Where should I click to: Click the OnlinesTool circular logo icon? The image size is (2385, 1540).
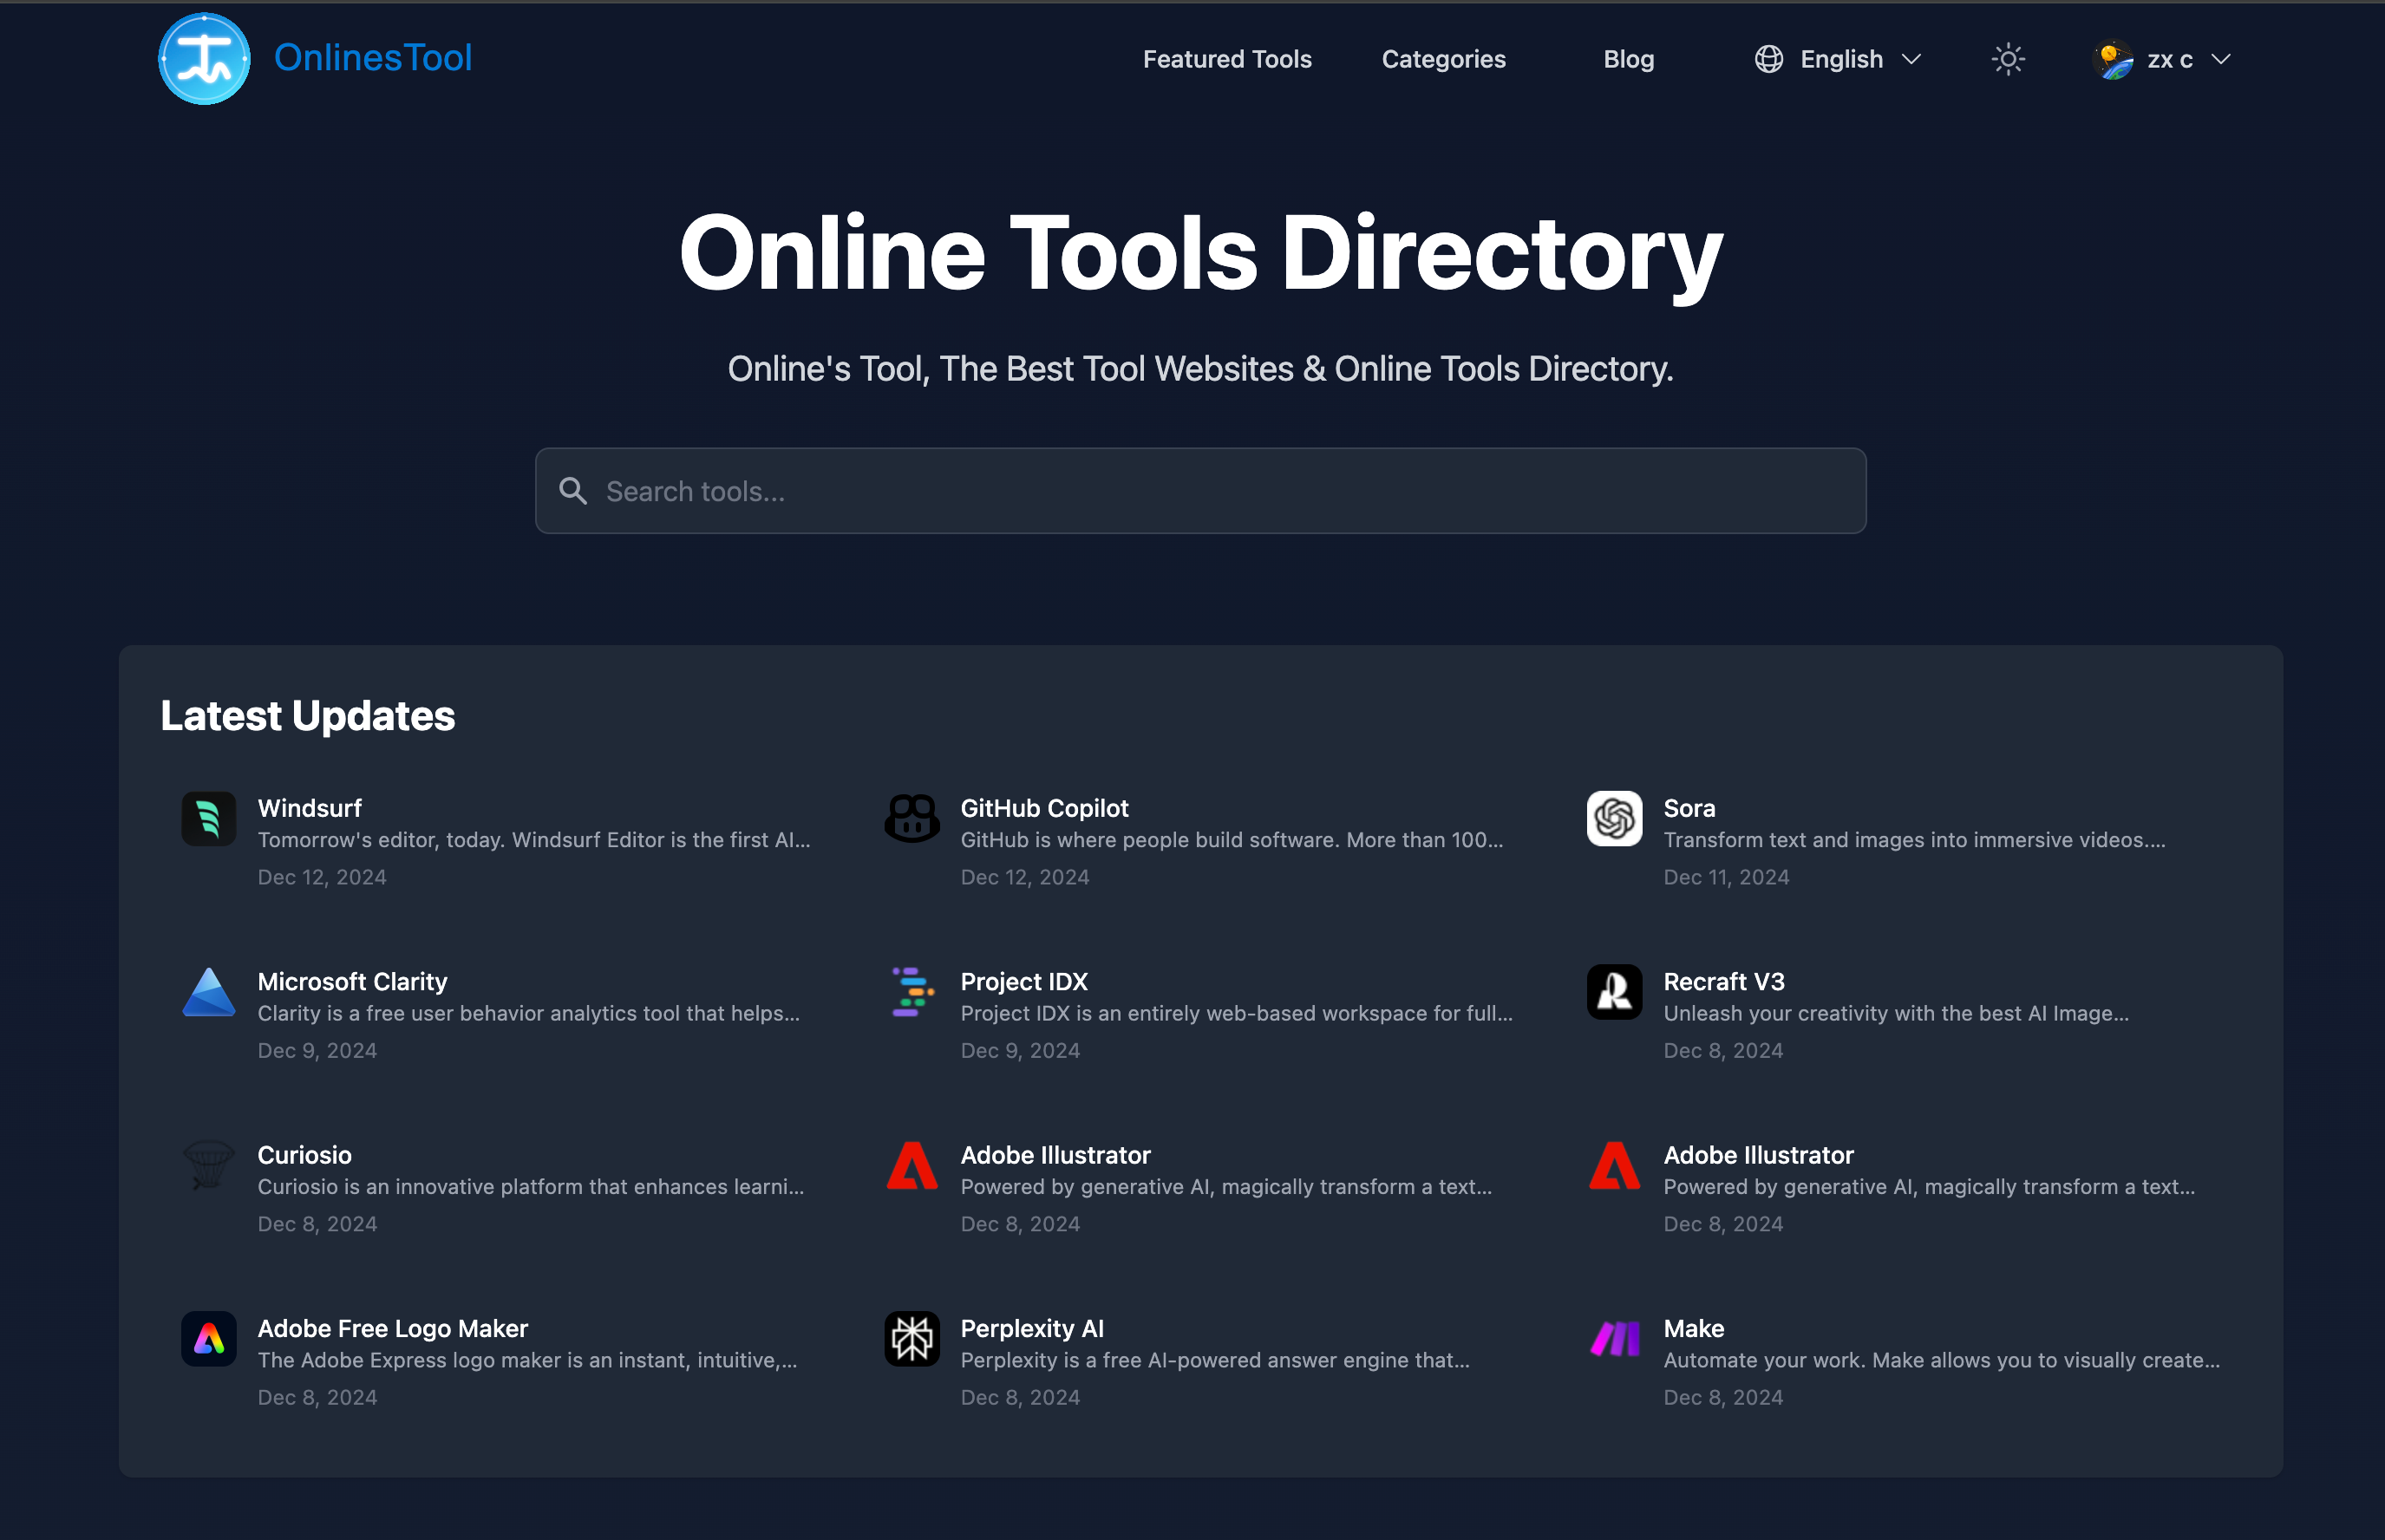(204, 59)
